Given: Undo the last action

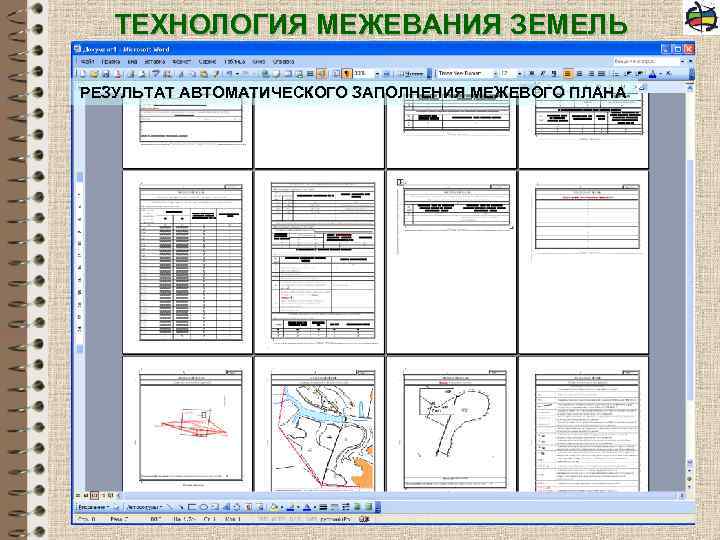Looking at the screenshot, I should (x=229, y=74).
